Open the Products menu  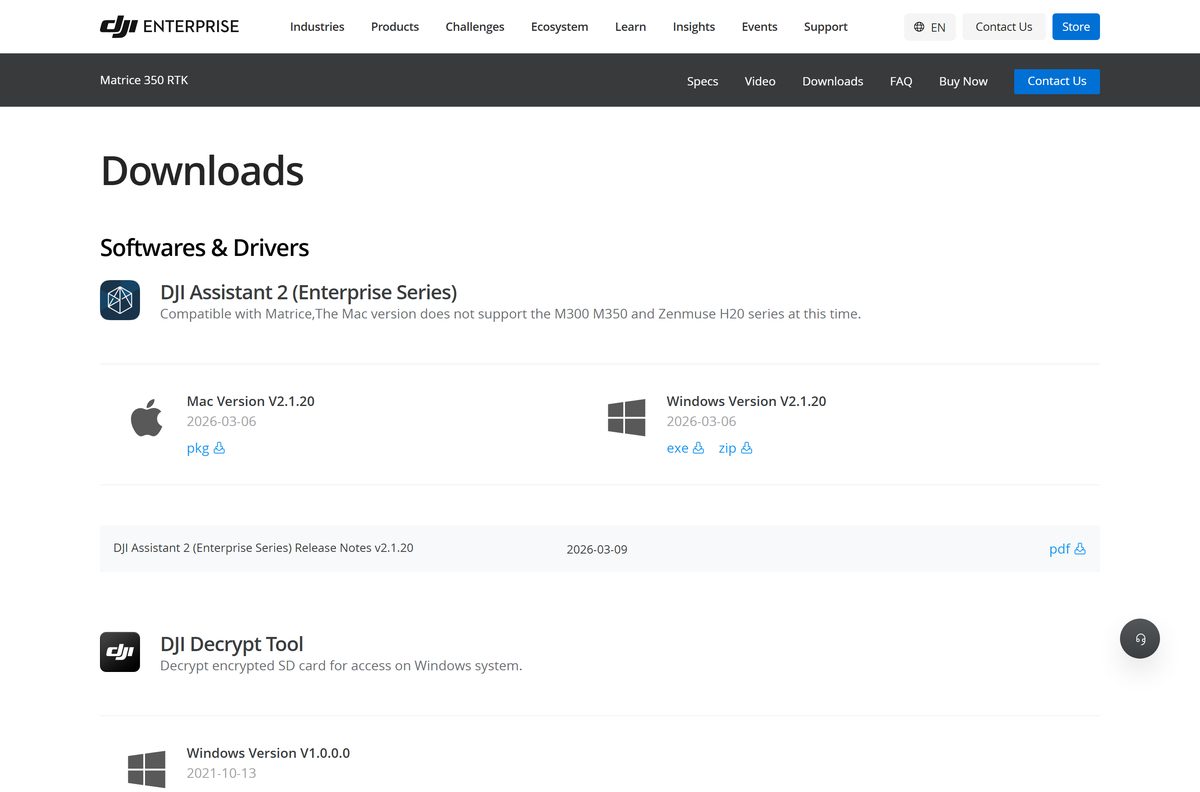pos(395,27)
